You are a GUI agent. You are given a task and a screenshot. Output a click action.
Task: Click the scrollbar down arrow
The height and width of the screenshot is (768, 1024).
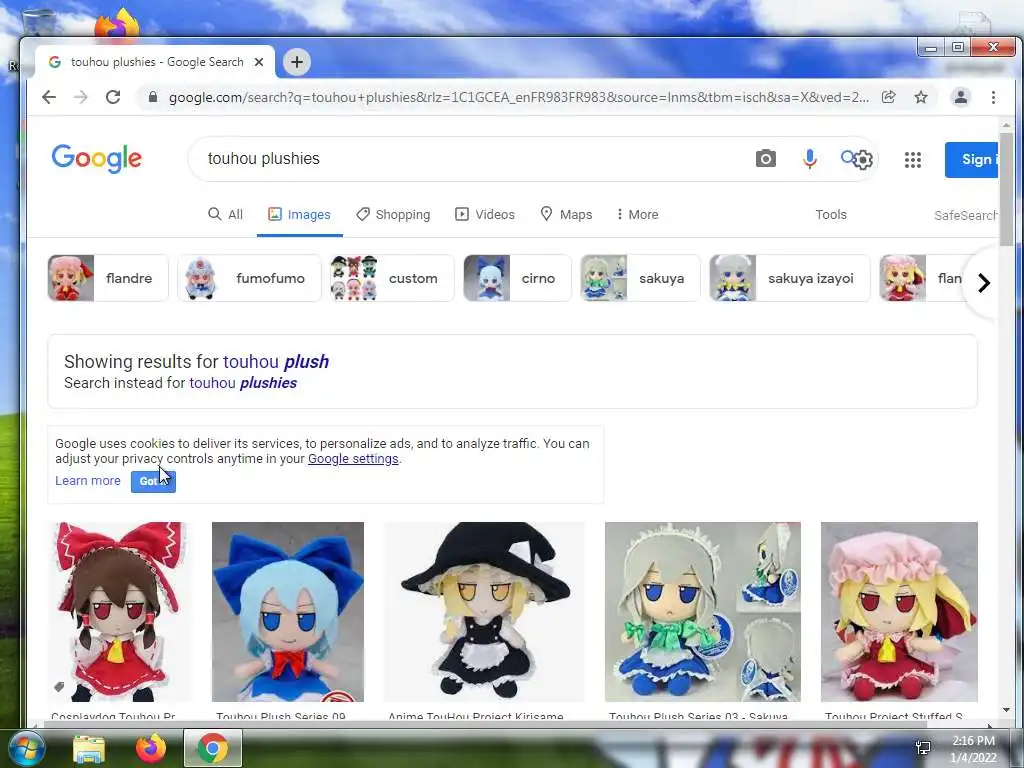[x=1006, y=710]
